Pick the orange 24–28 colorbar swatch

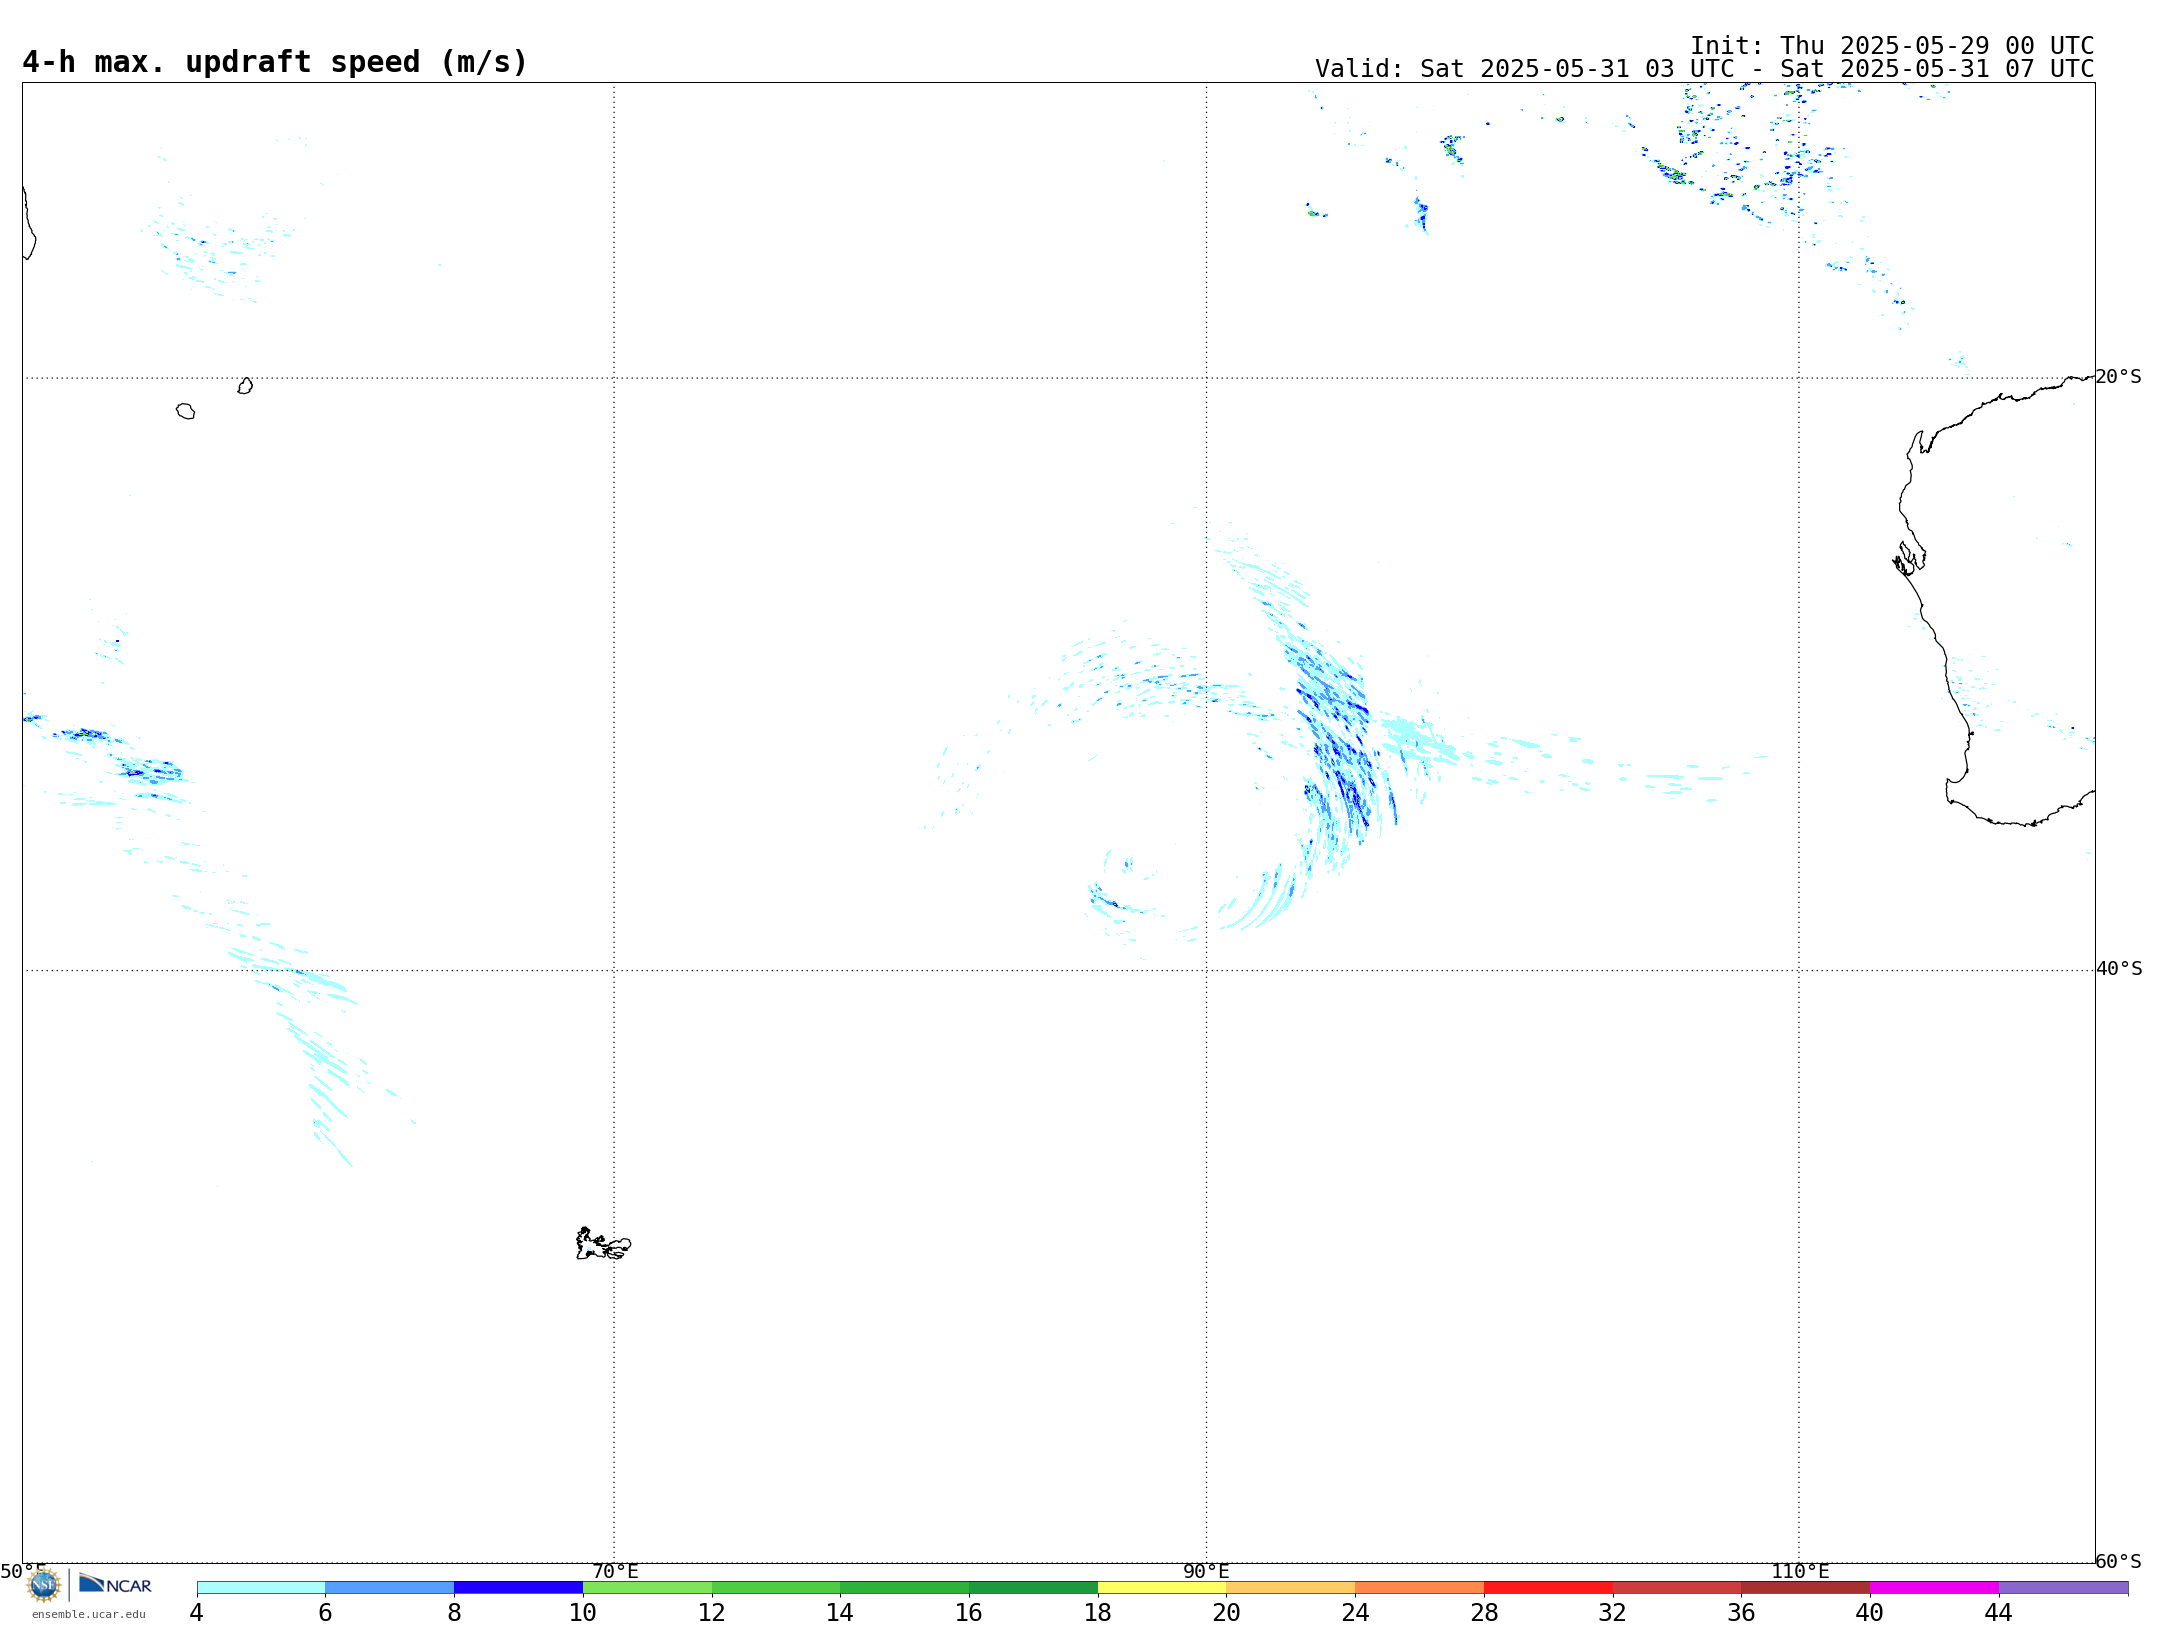point(1419,1588)
